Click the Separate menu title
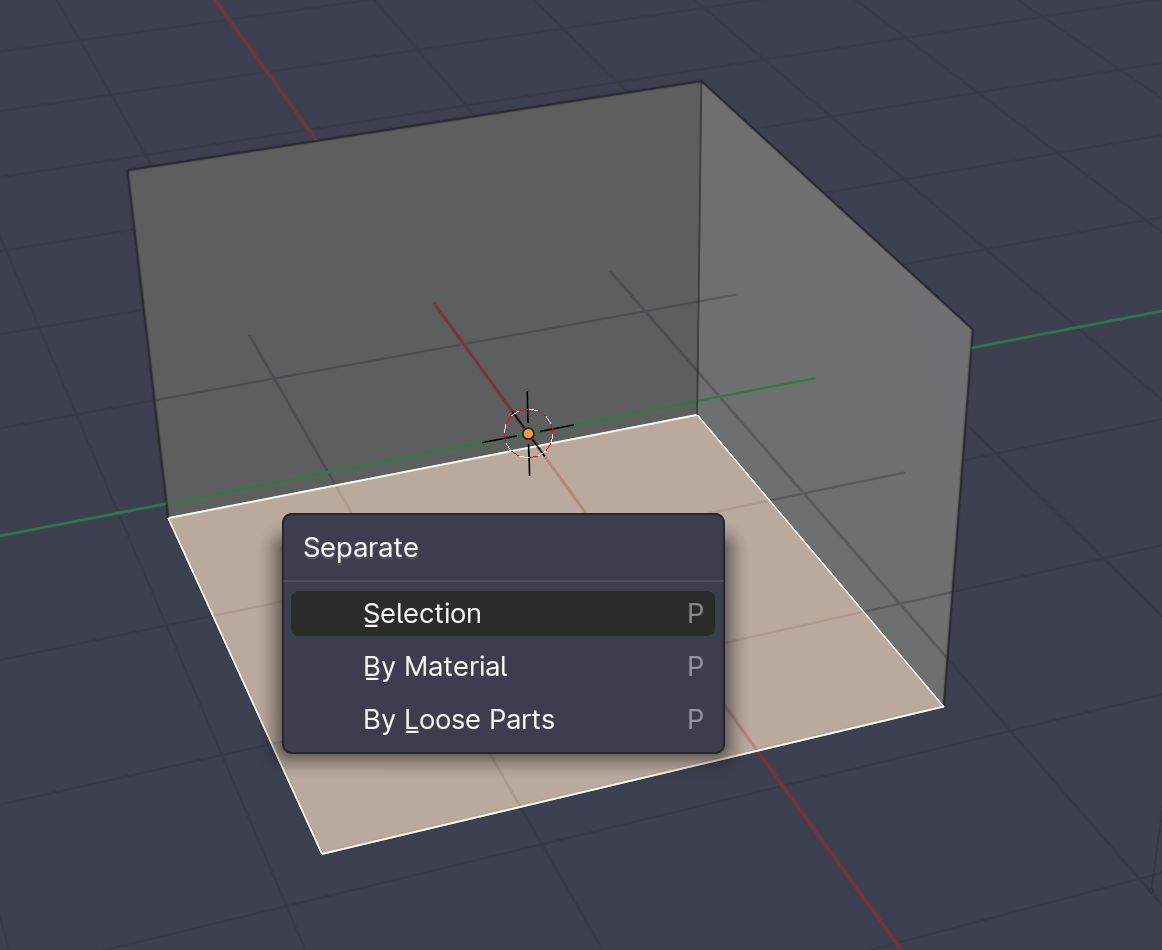Image resolution: width=1162 pixels, height=950 pixels. tap(361, 548)
